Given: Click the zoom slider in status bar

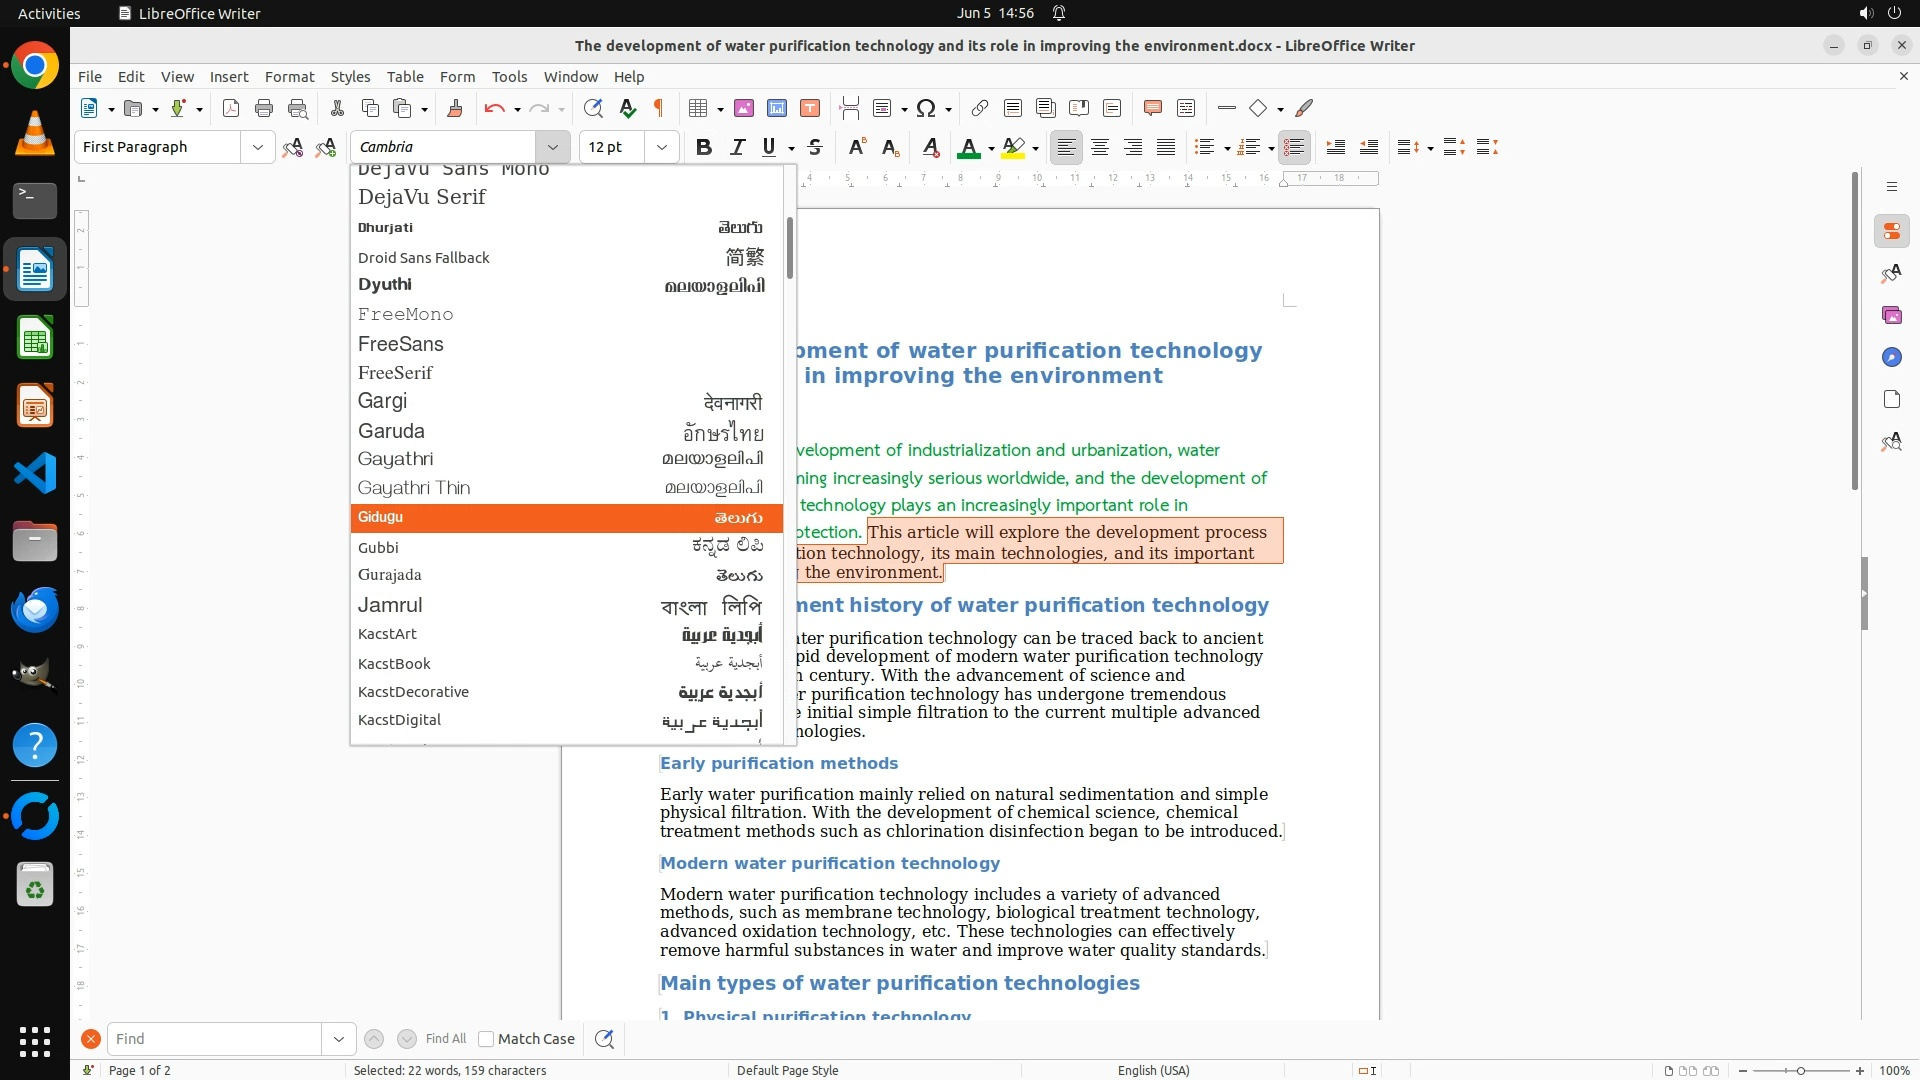Looking at the screenshot, I should [1800, 1071].
